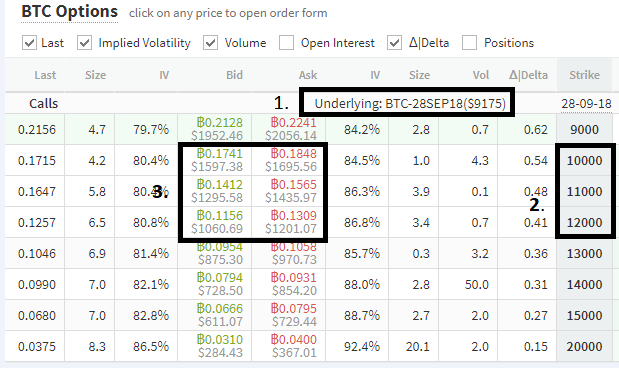This screenshot has width=619, height=368.
Task: Open order form via bid ฿0.1412
Action: pyautogui.click(x=219, y=184)
